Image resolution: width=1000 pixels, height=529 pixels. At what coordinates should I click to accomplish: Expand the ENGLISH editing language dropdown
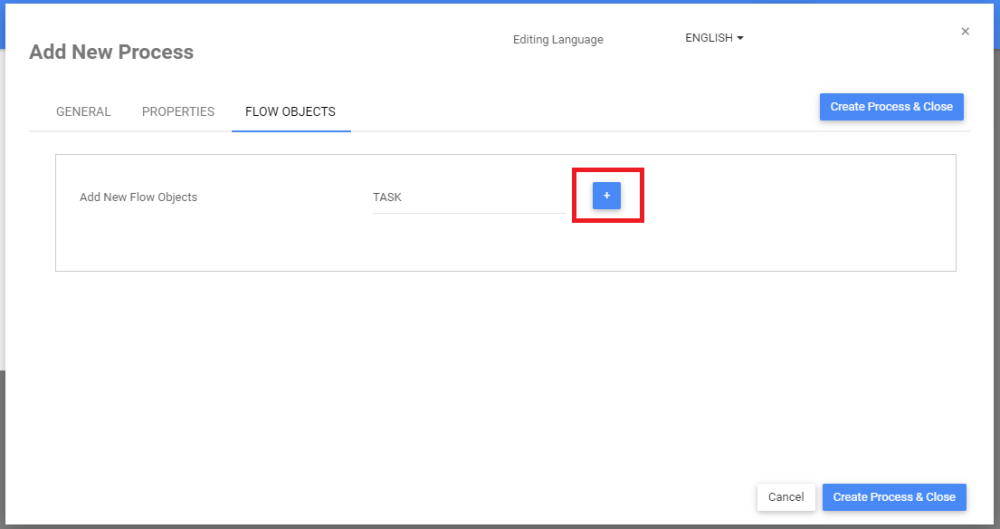pos(713,38)
